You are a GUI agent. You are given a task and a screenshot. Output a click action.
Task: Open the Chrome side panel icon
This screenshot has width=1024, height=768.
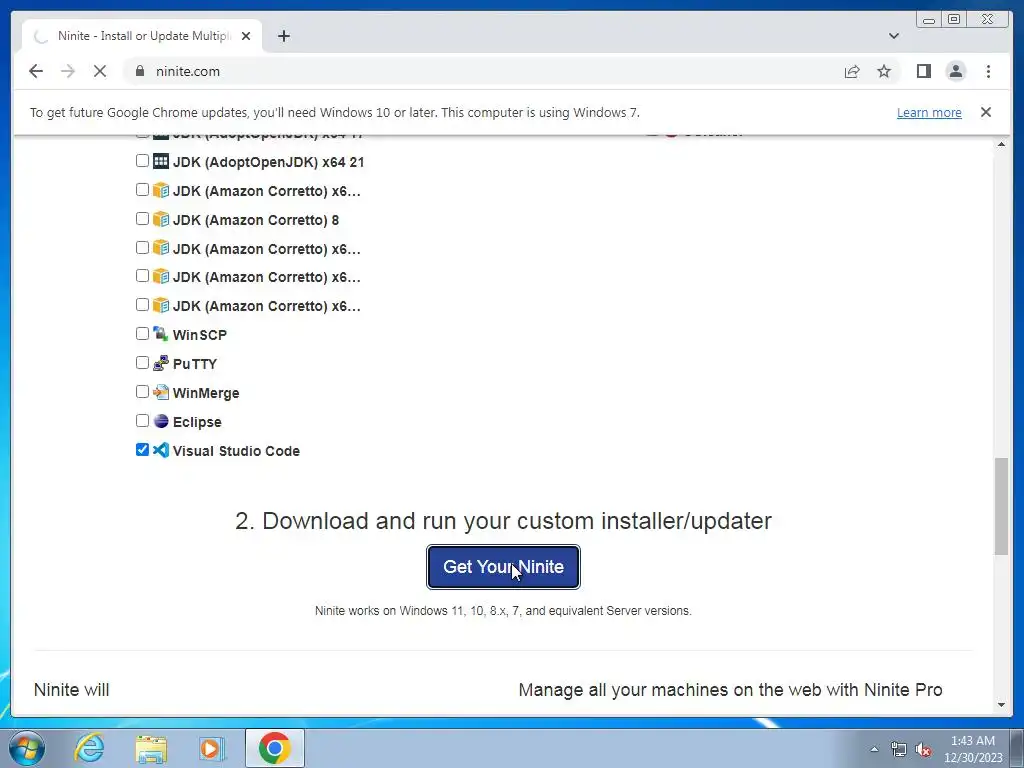click(x=923, y=71)
